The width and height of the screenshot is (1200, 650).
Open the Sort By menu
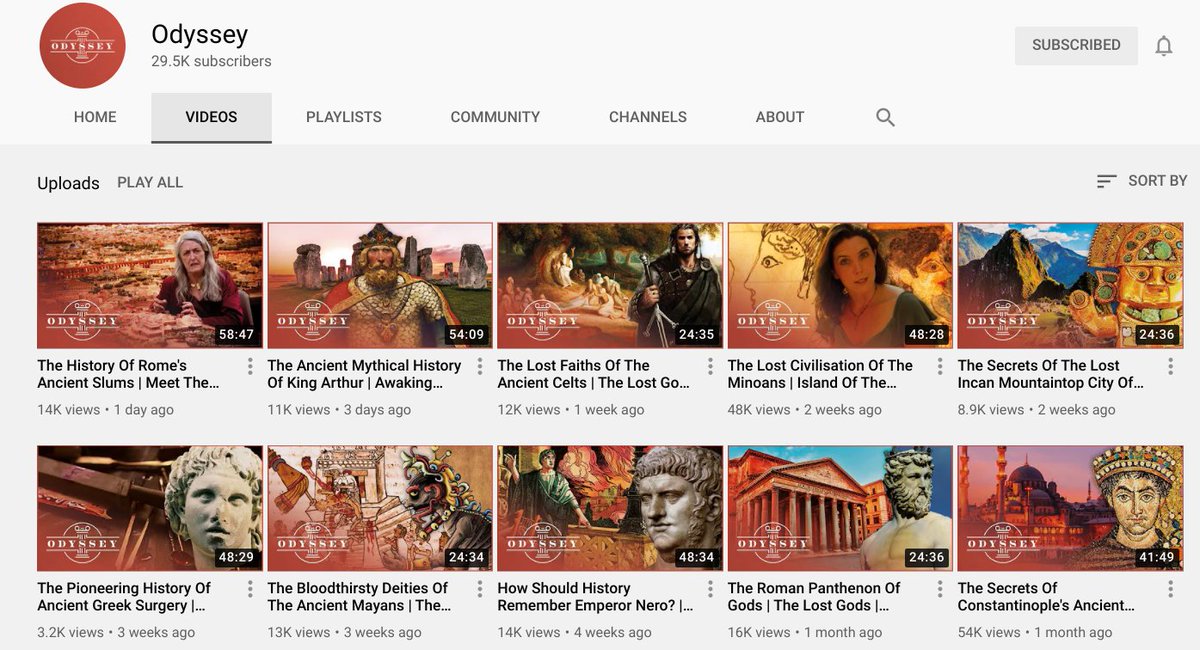click(1141, 181)
